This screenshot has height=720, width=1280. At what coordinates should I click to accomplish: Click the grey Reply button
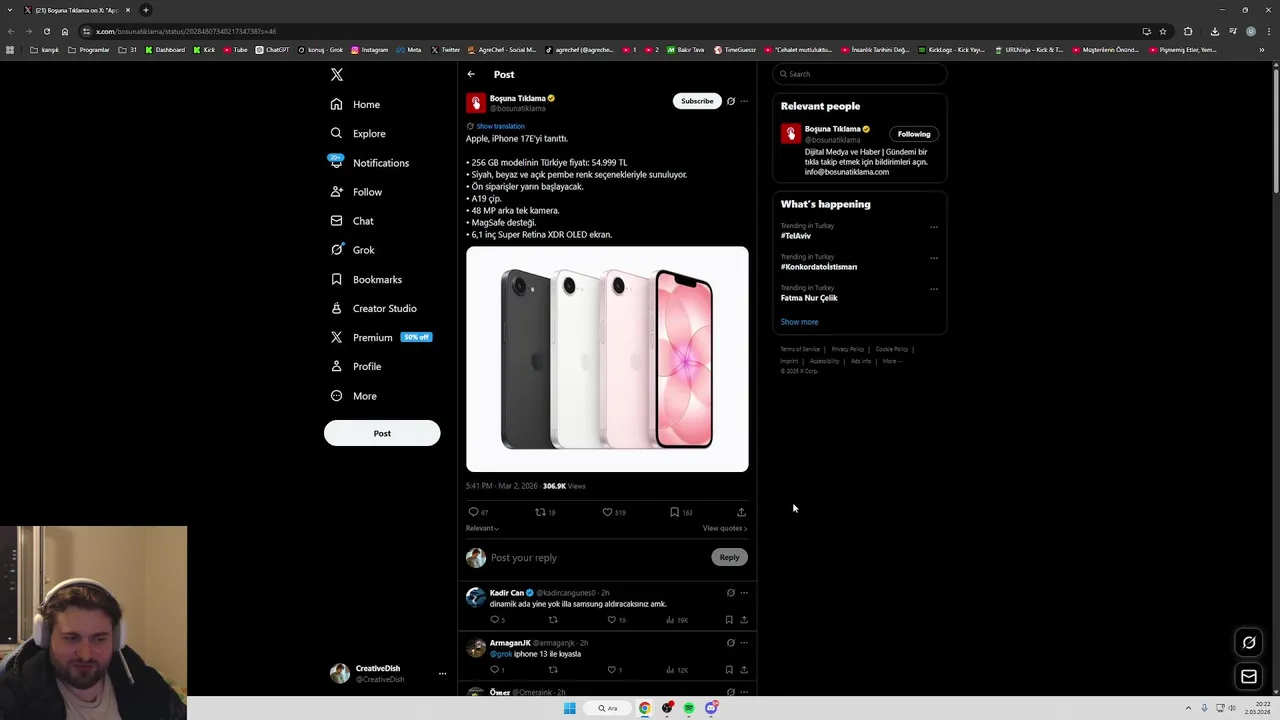tap(729, 557)
